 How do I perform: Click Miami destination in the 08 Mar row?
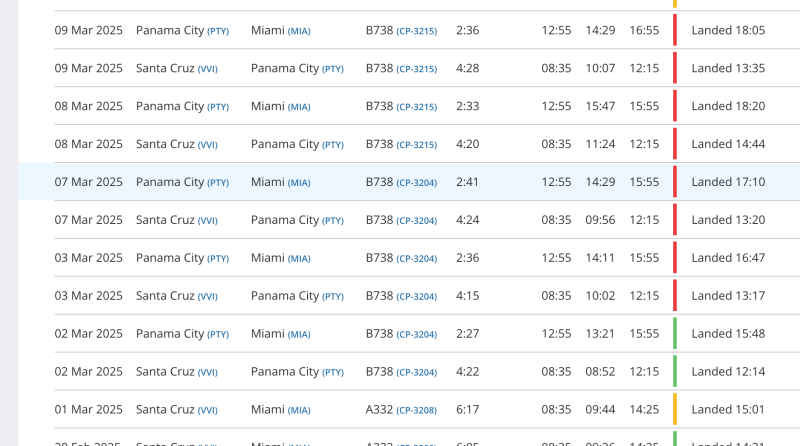(268, 106)
